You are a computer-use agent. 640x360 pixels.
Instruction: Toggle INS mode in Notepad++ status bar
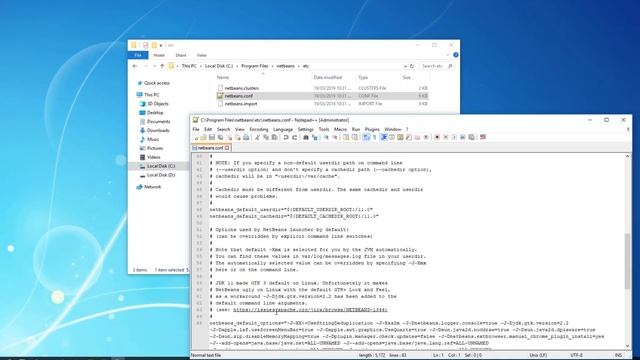[618, 356]
